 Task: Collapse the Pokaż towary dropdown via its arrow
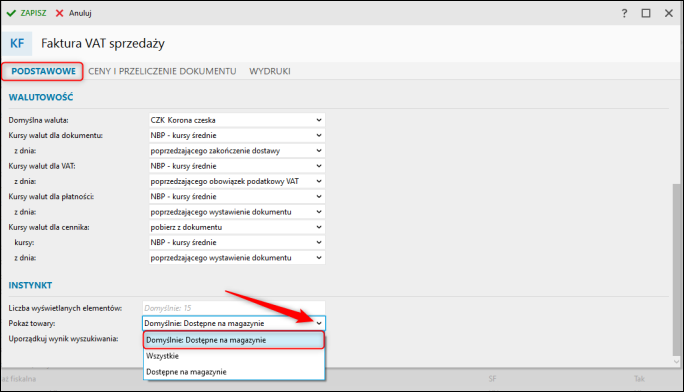(x=319, y=323)
